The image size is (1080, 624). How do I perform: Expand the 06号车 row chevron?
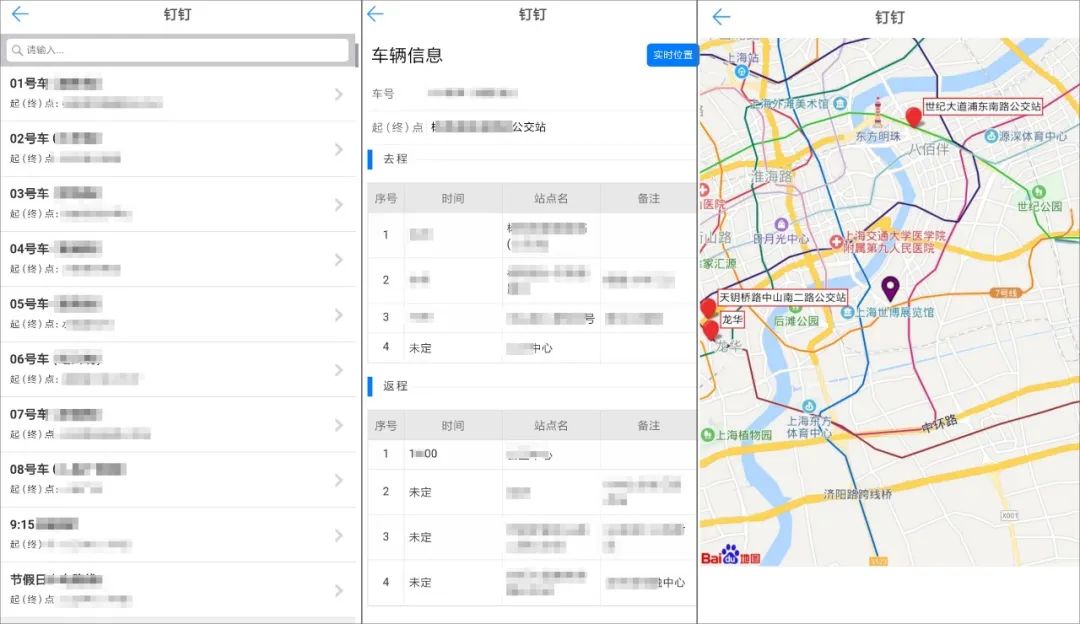[x=338, y=370]
